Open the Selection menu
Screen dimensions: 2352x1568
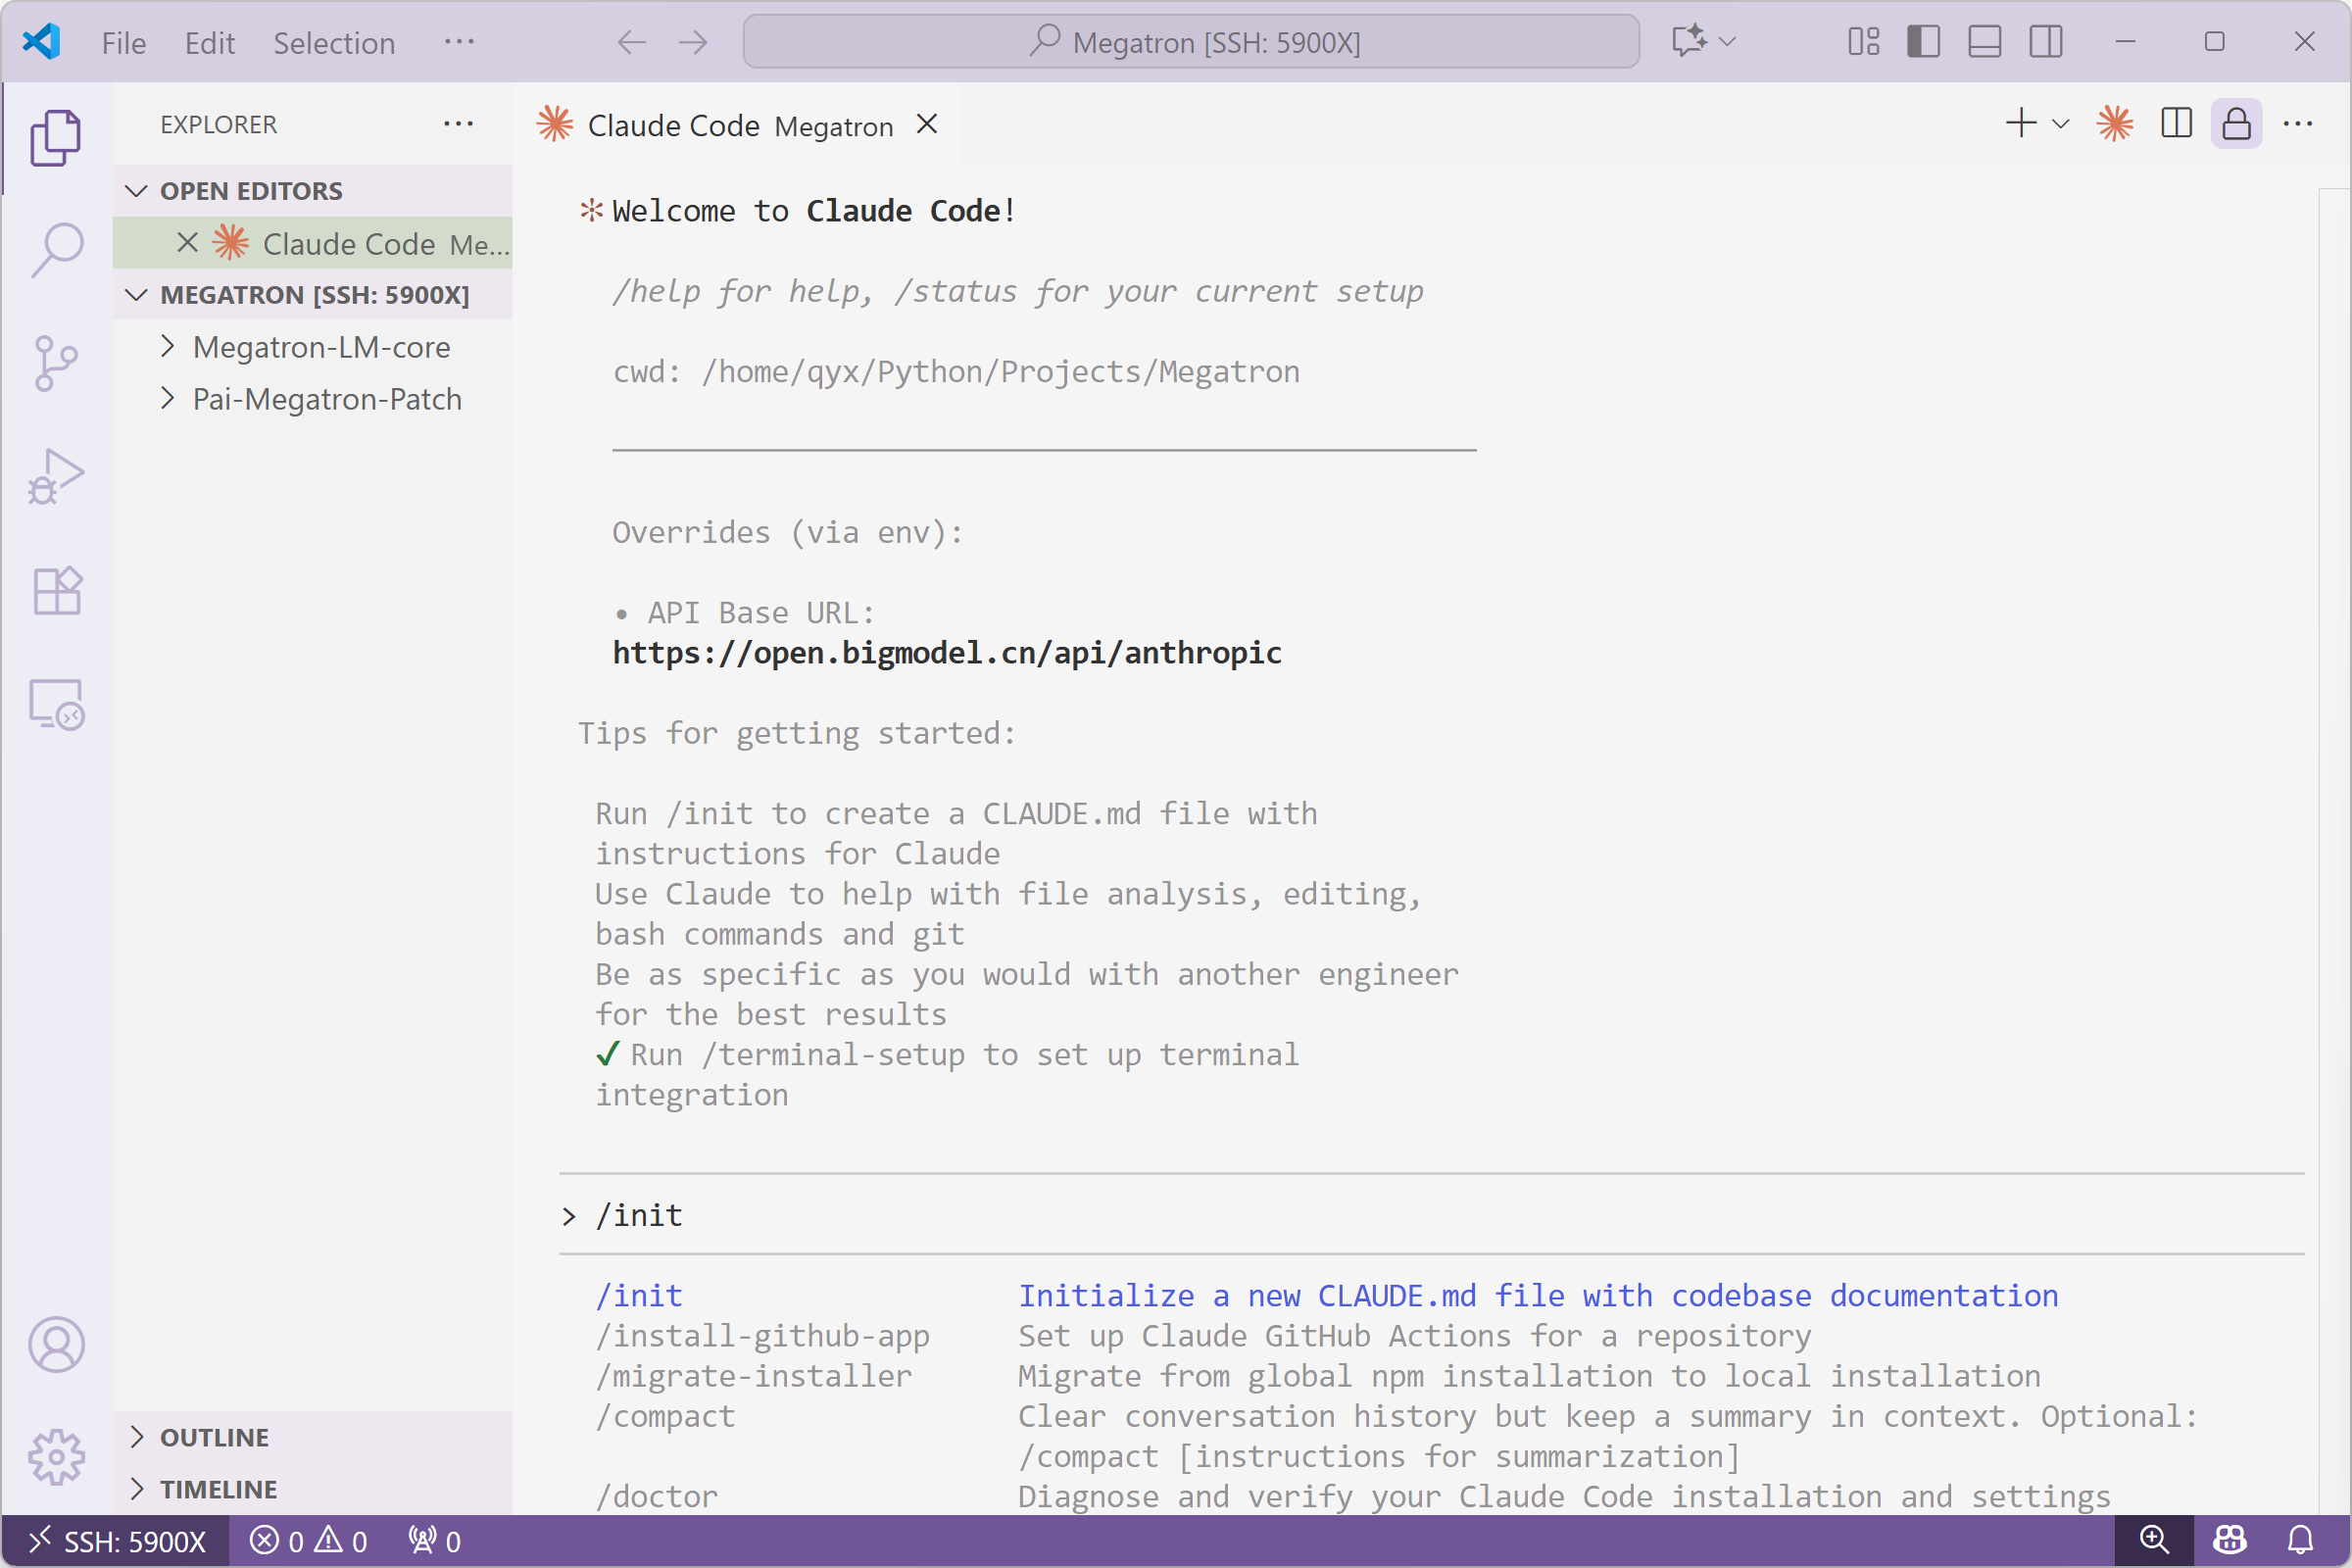[x=334, y=43]
